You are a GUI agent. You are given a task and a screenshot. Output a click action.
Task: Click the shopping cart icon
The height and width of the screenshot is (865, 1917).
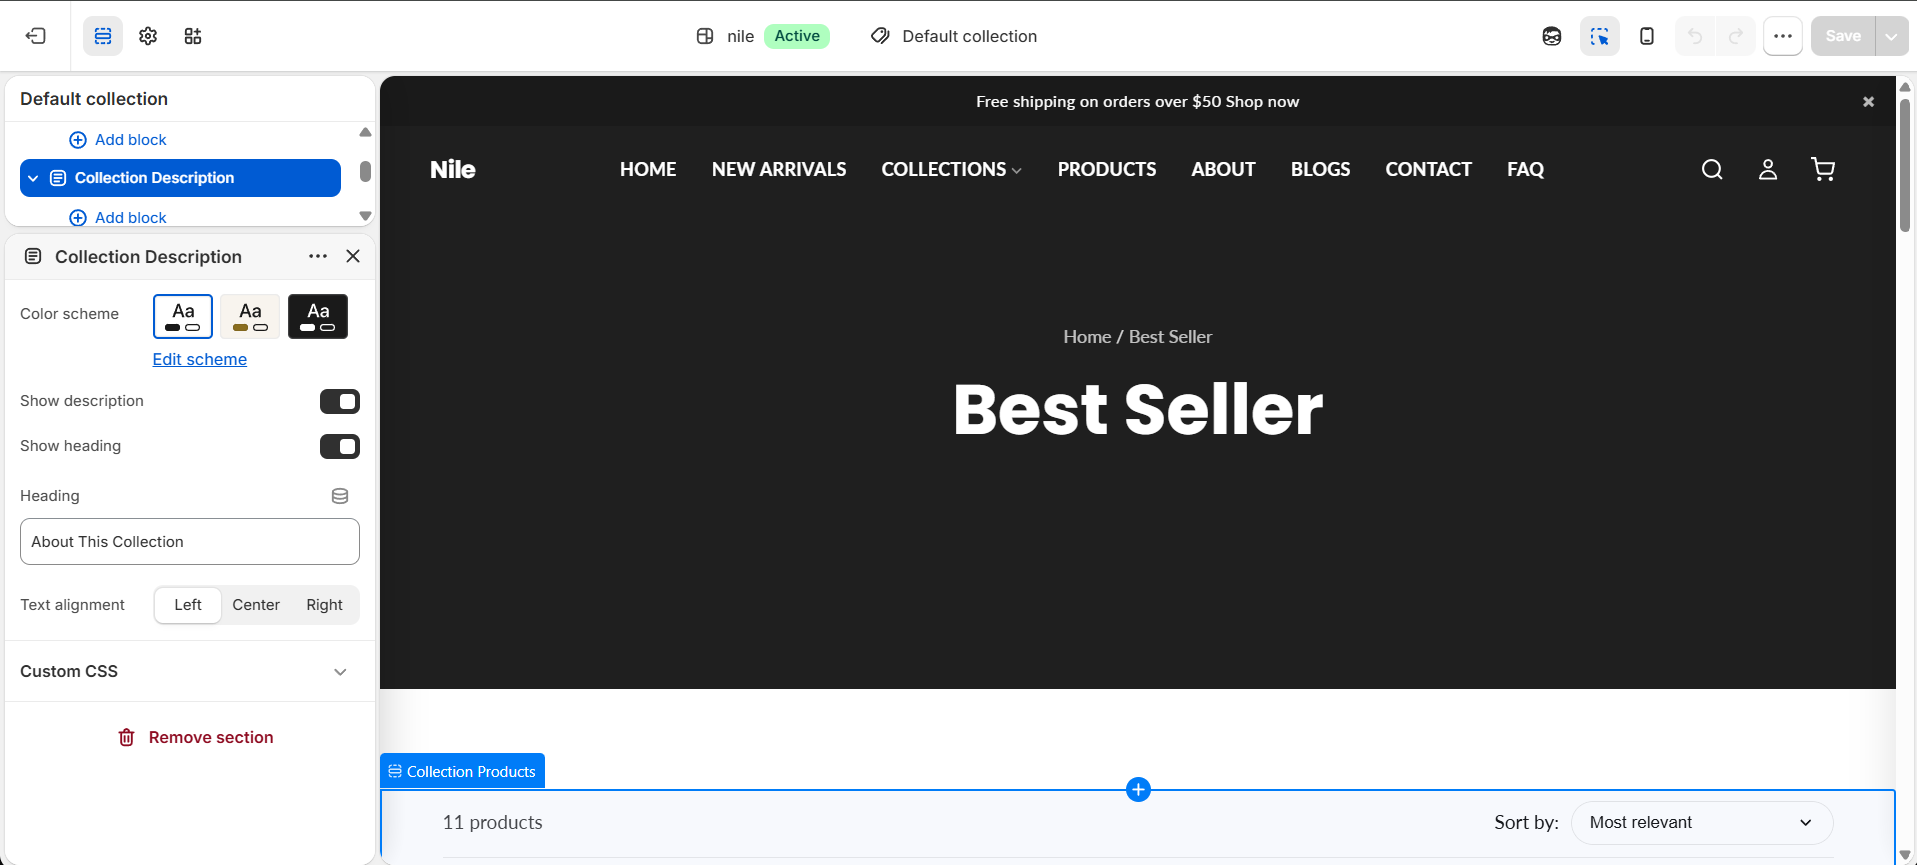[1823, 170]
